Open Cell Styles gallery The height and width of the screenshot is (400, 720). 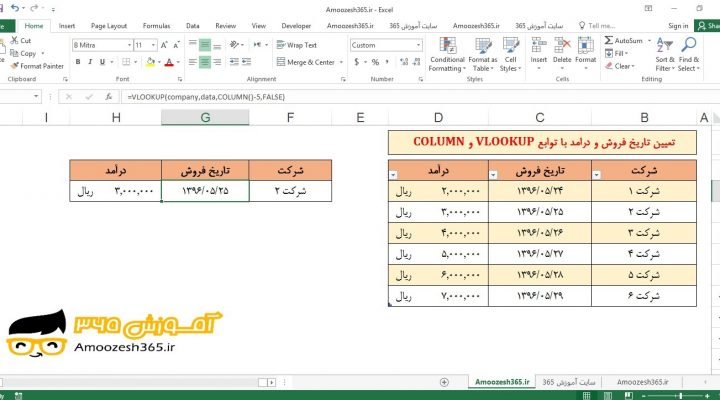pyautogui.click(x=510, y=54)
